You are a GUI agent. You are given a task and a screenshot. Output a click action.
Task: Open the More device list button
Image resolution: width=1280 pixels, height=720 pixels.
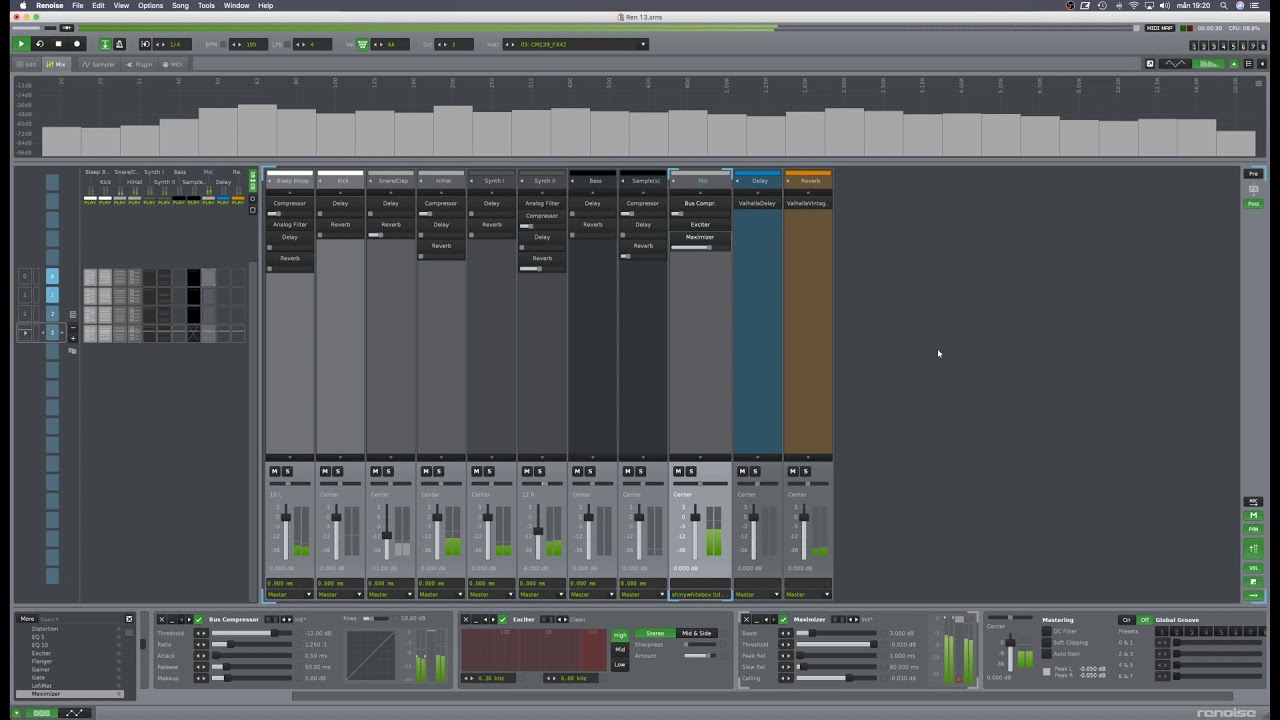[x=27, y=619]
